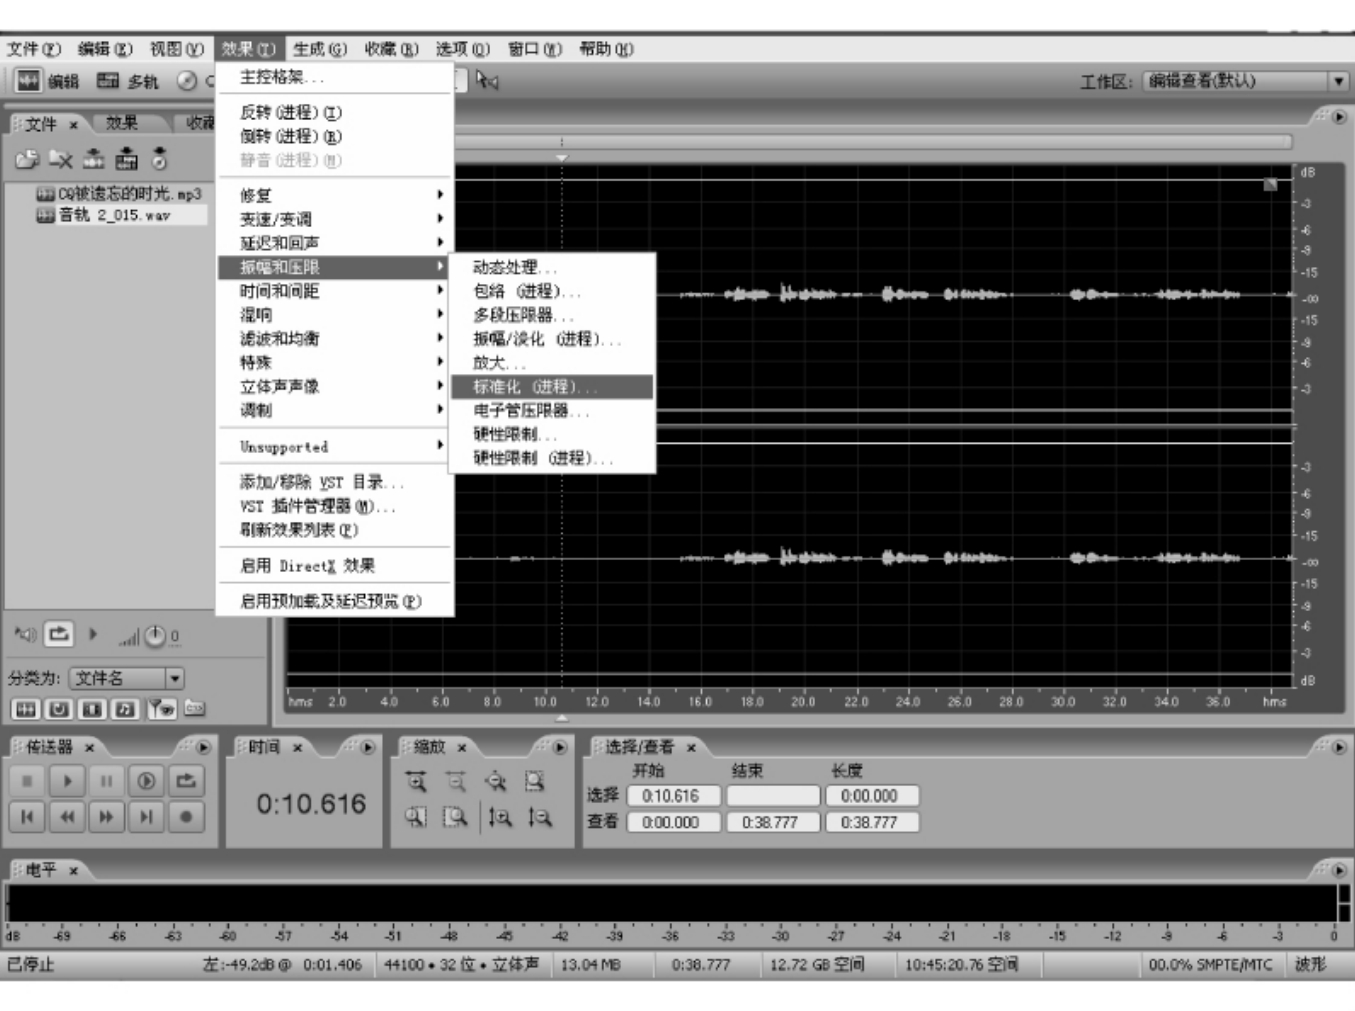Viewport: 1355px width, 1011px height.
Task: Close the 电平 panel tab
Action: 73,871
